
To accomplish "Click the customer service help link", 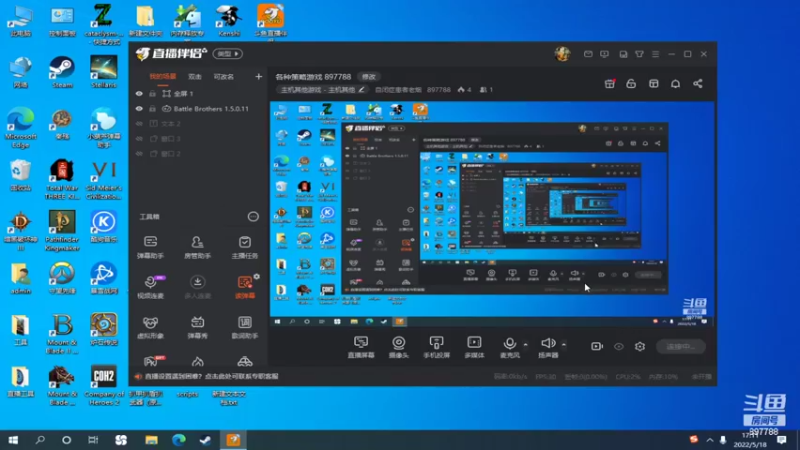I will pyautogui.click(x=211, y=377).
